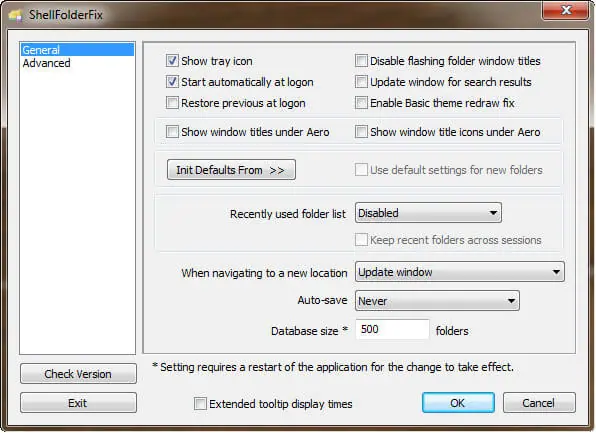Viewport: 596px width, 433px height.
Task: Enable Restore previous at logon
Action: click(x=172, y=102)
